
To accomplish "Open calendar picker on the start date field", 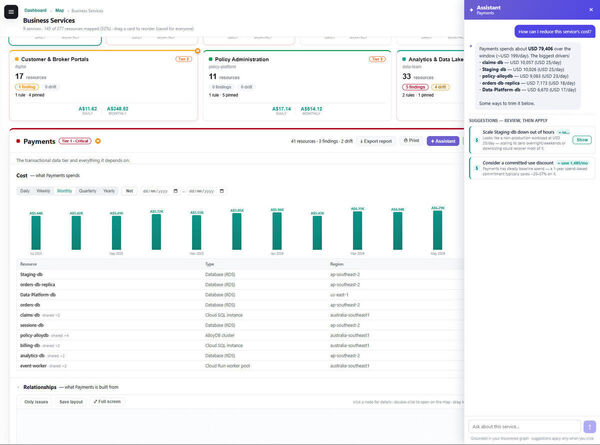I will tap(176, 191).
